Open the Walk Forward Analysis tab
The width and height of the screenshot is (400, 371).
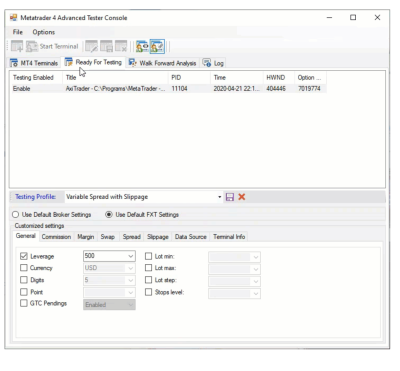tap(163, 63)
